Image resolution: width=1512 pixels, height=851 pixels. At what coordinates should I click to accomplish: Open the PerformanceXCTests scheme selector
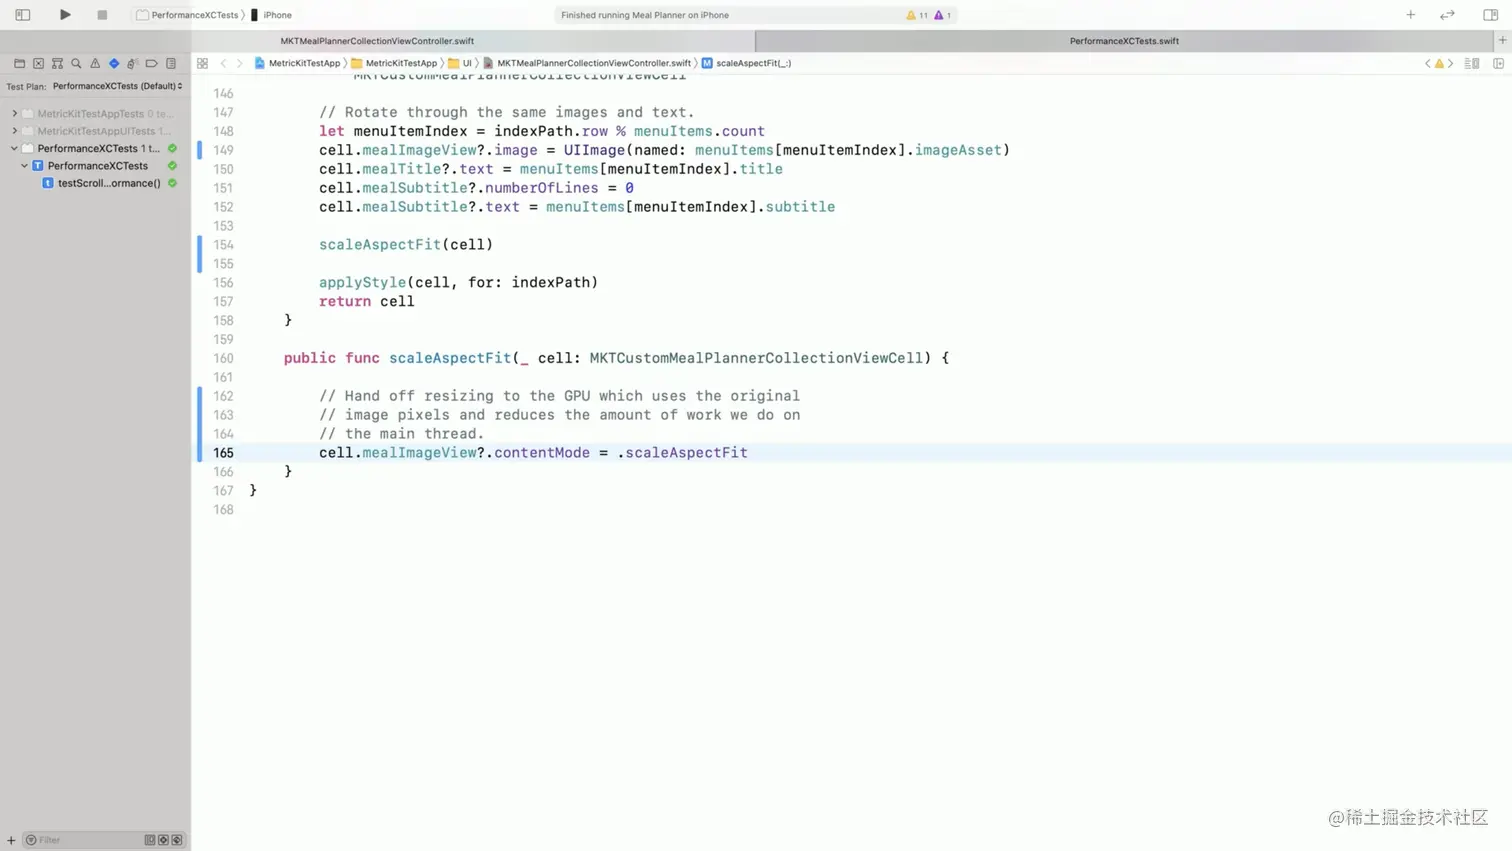pos(188,15)
